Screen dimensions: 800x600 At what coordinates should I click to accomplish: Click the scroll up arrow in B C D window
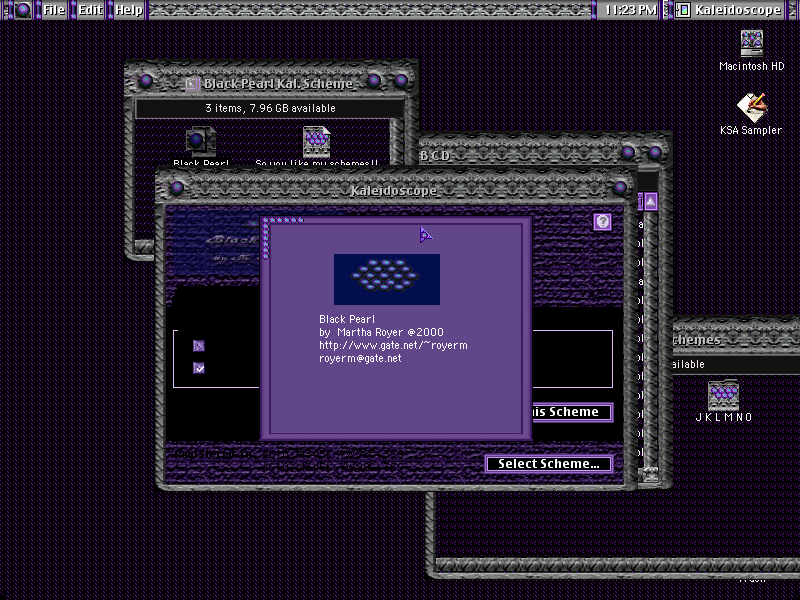[x=651, y=202]
